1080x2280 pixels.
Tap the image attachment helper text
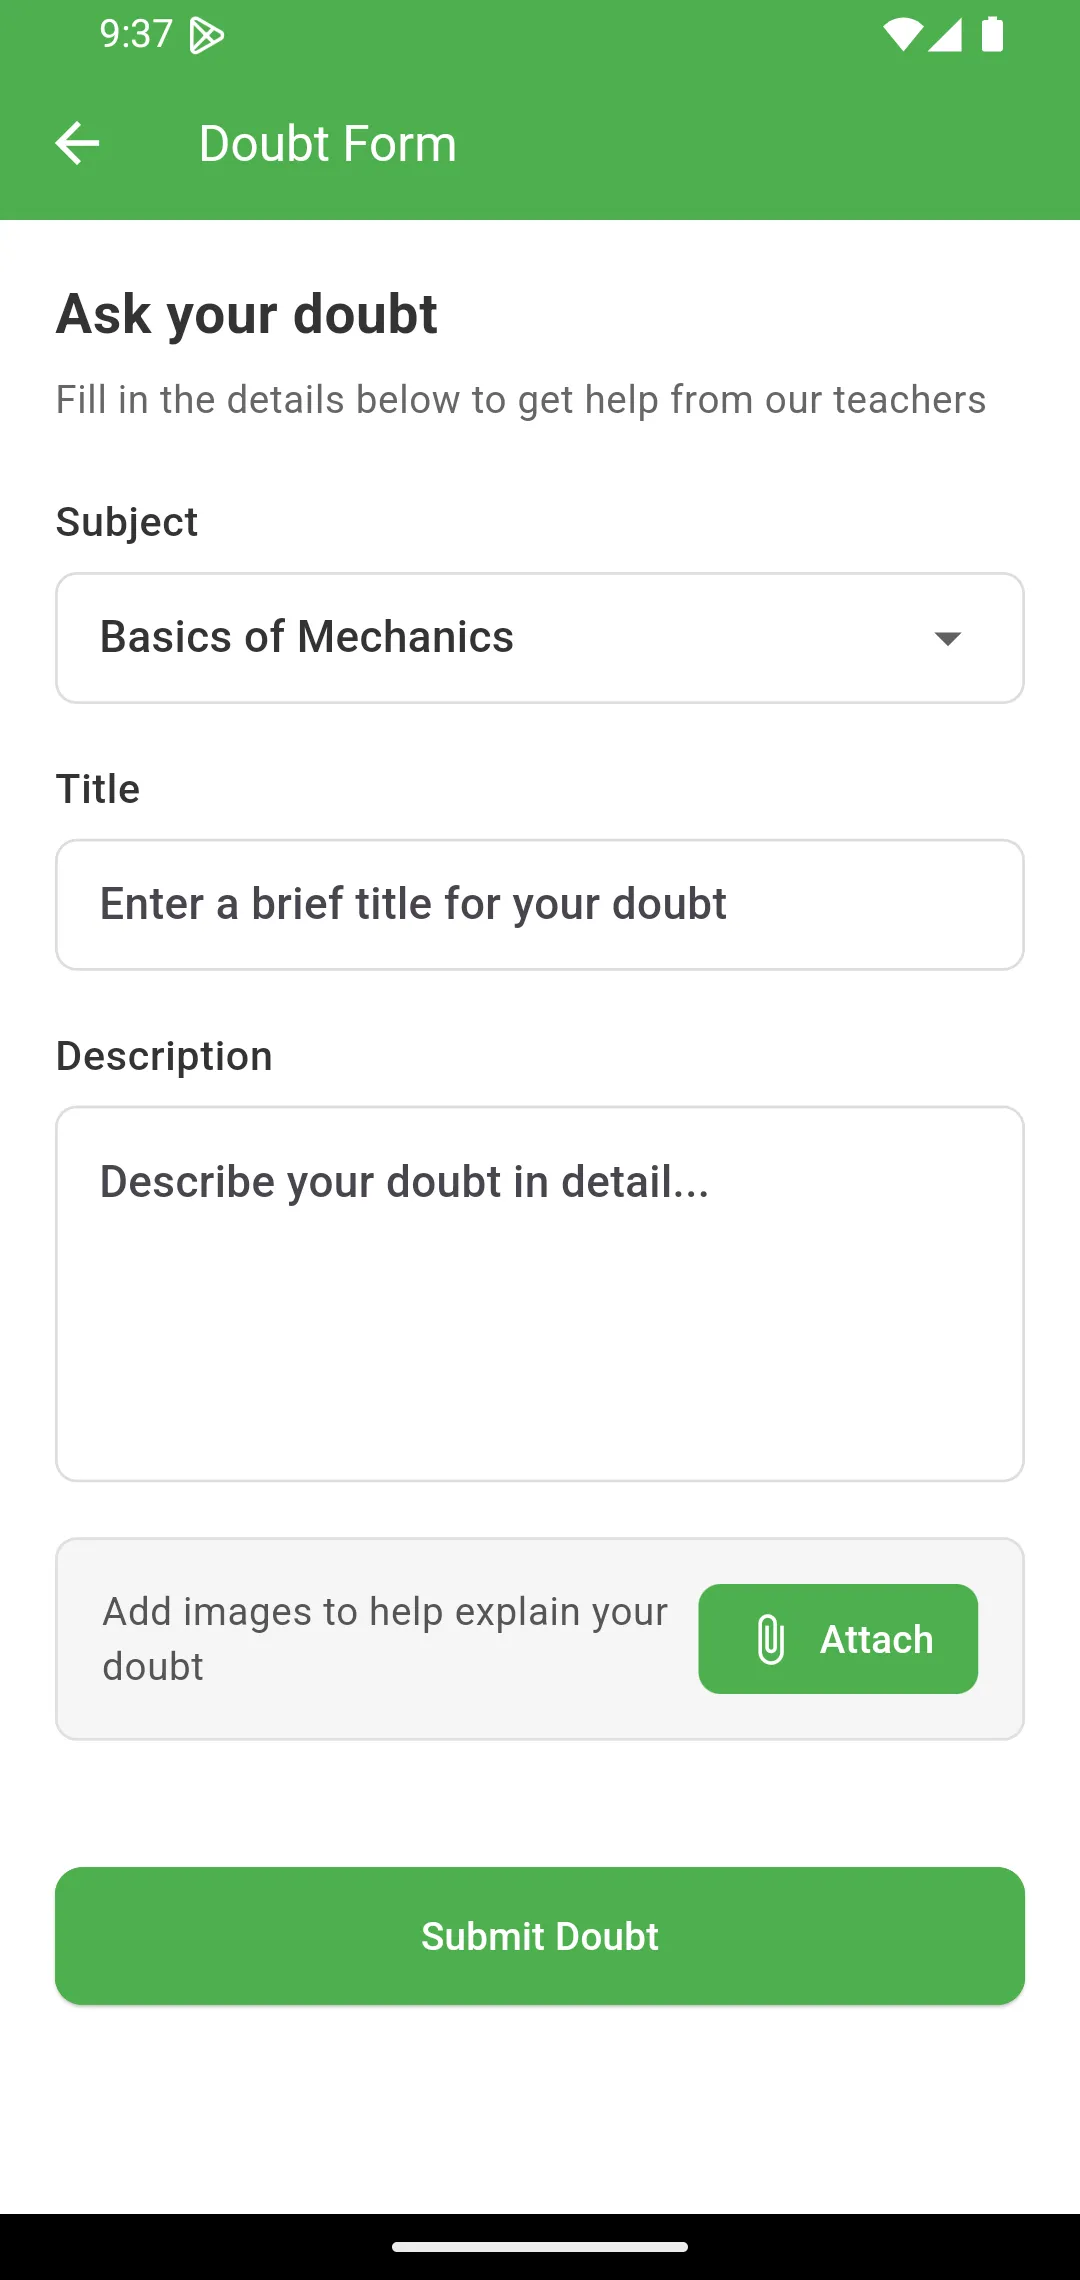pyautogui.click(x=384, y=1637)
